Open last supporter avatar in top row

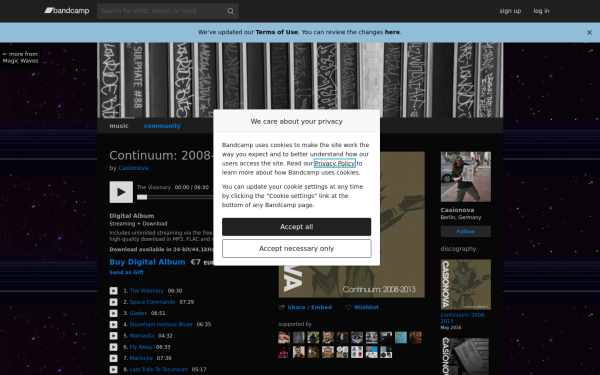pyautogui.click(x=416, y=338)
